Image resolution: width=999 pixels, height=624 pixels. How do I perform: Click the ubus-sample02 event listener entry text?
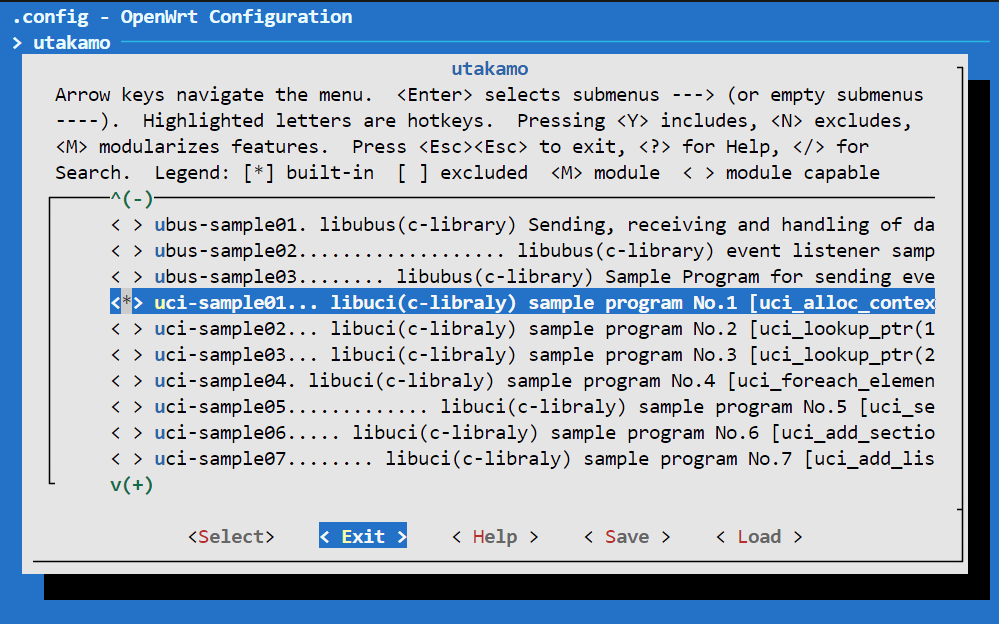[x=545, y=251]
